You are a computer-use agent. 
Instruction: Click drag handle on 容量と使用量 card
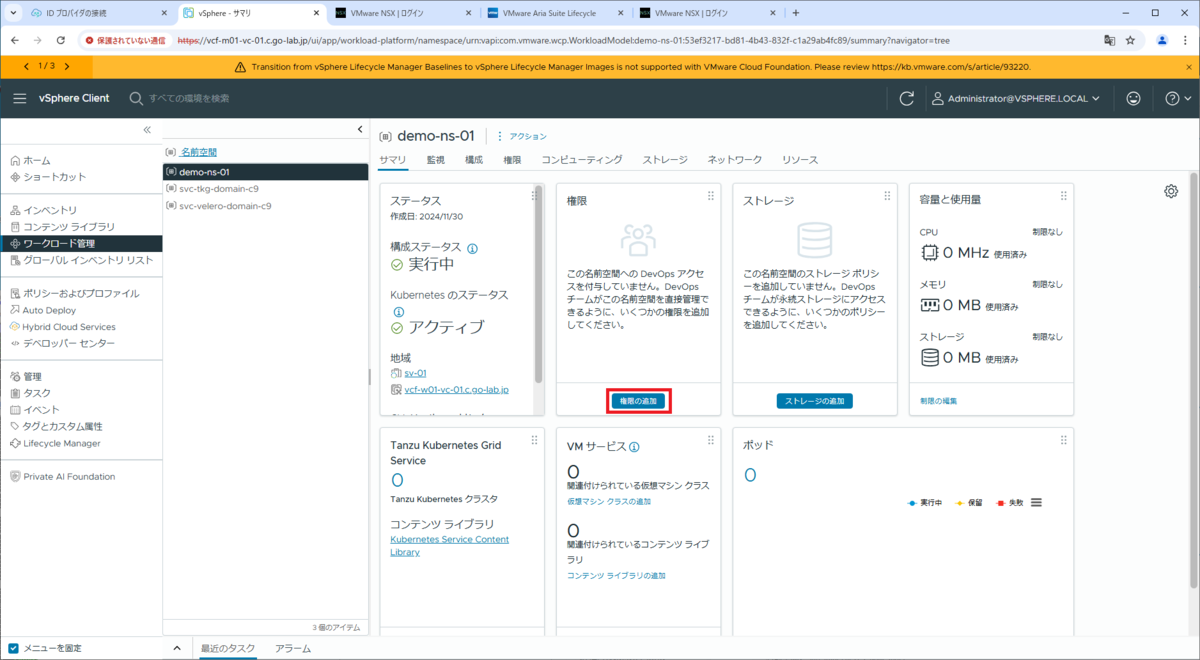coord(1063,196)
